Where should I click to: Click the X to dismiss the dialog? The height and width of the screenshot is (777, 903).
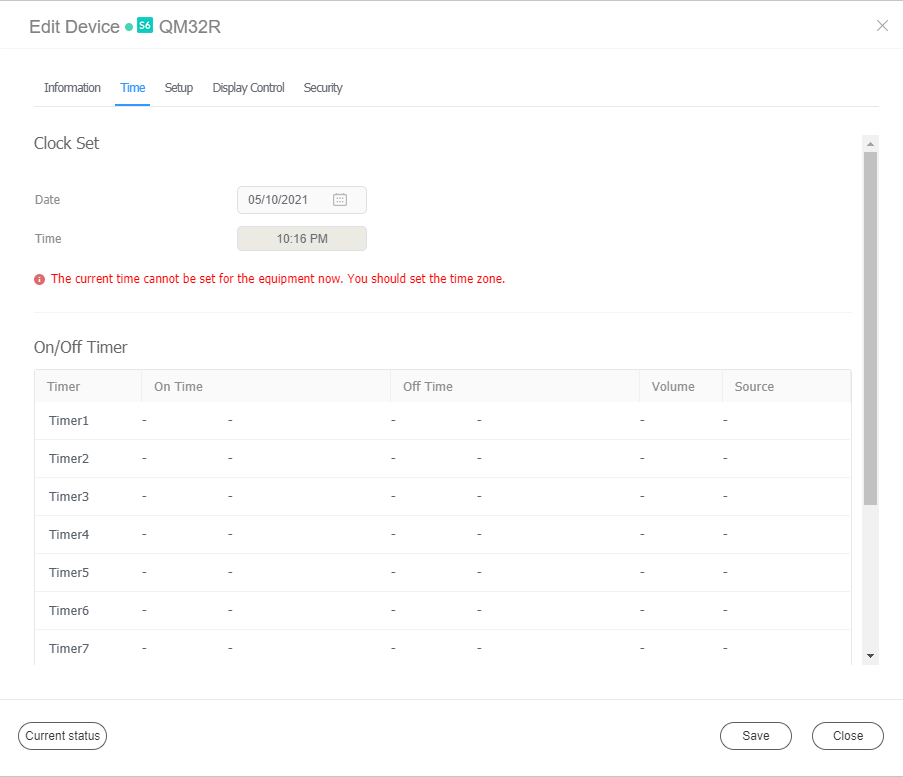882,26
